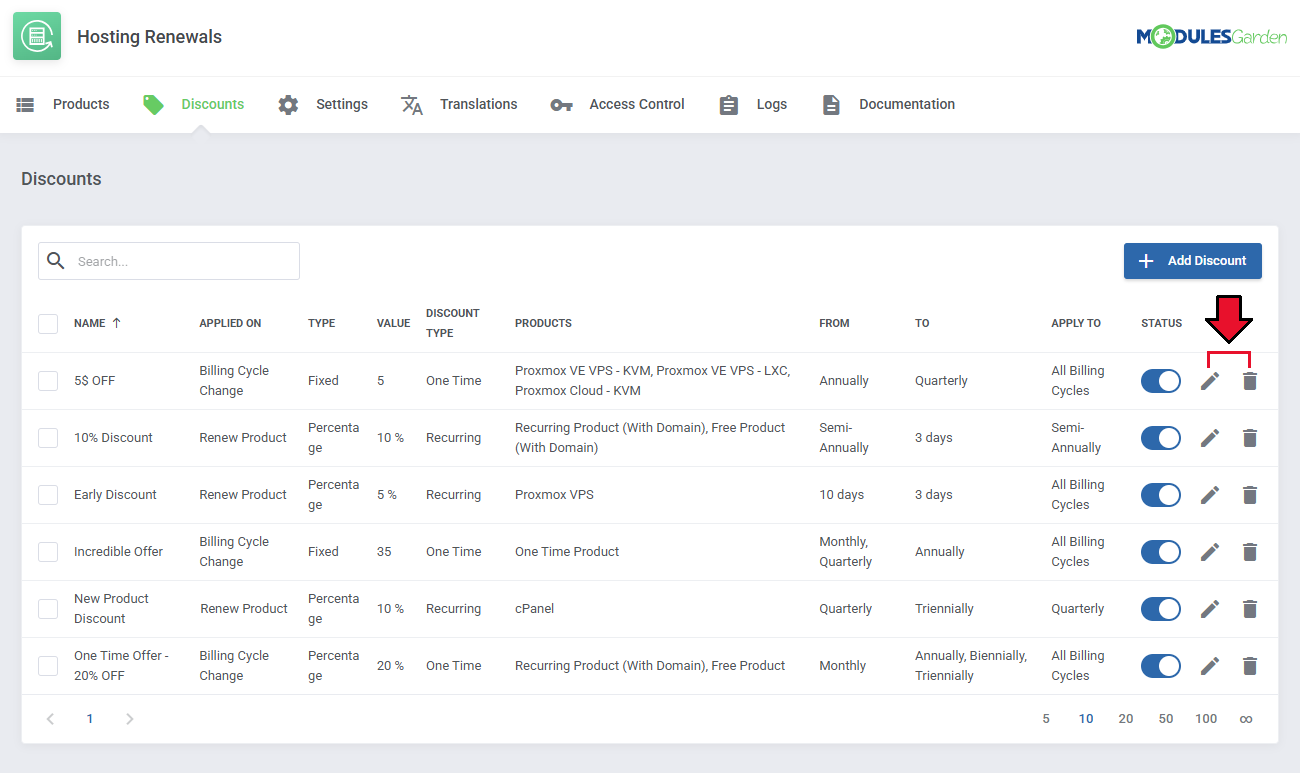Show 5 entries per page

(1046, 719)
